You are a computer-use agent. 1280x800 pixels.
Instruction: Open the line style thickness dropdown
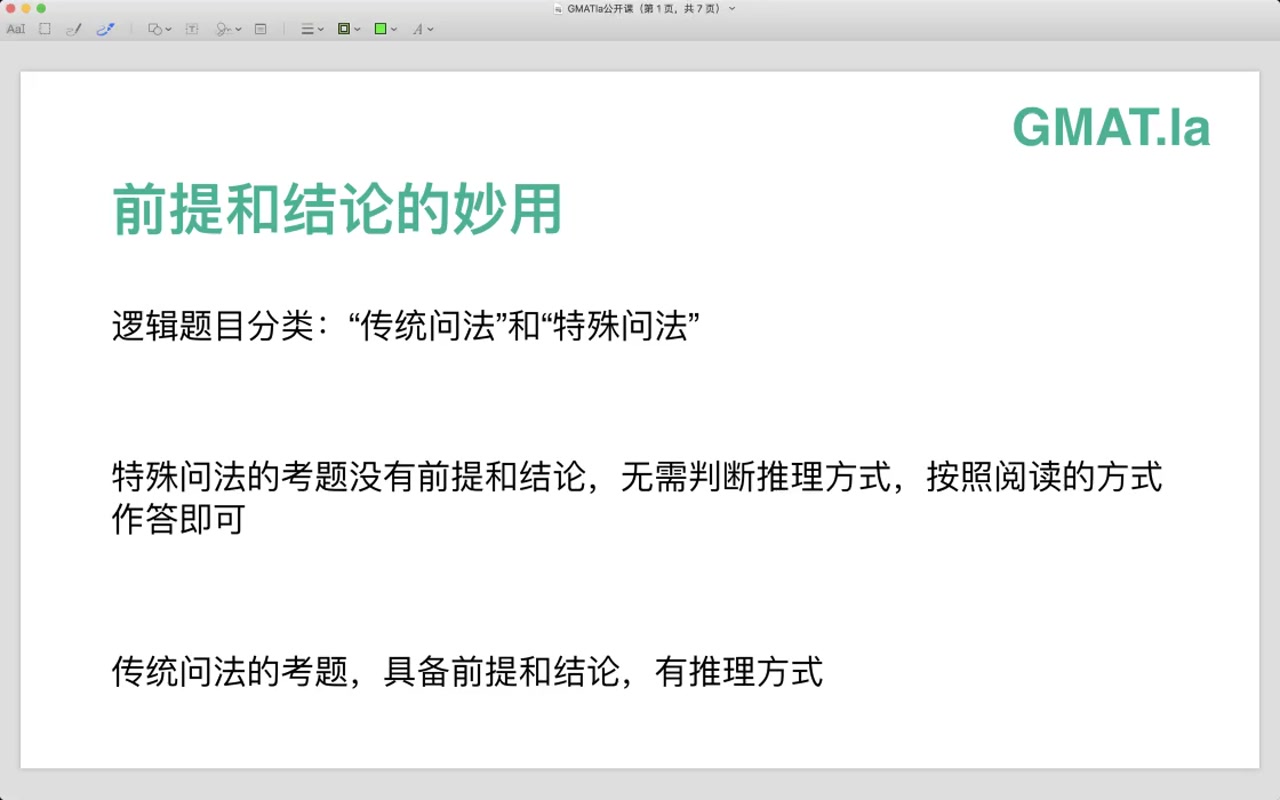(x=312, y=29)
